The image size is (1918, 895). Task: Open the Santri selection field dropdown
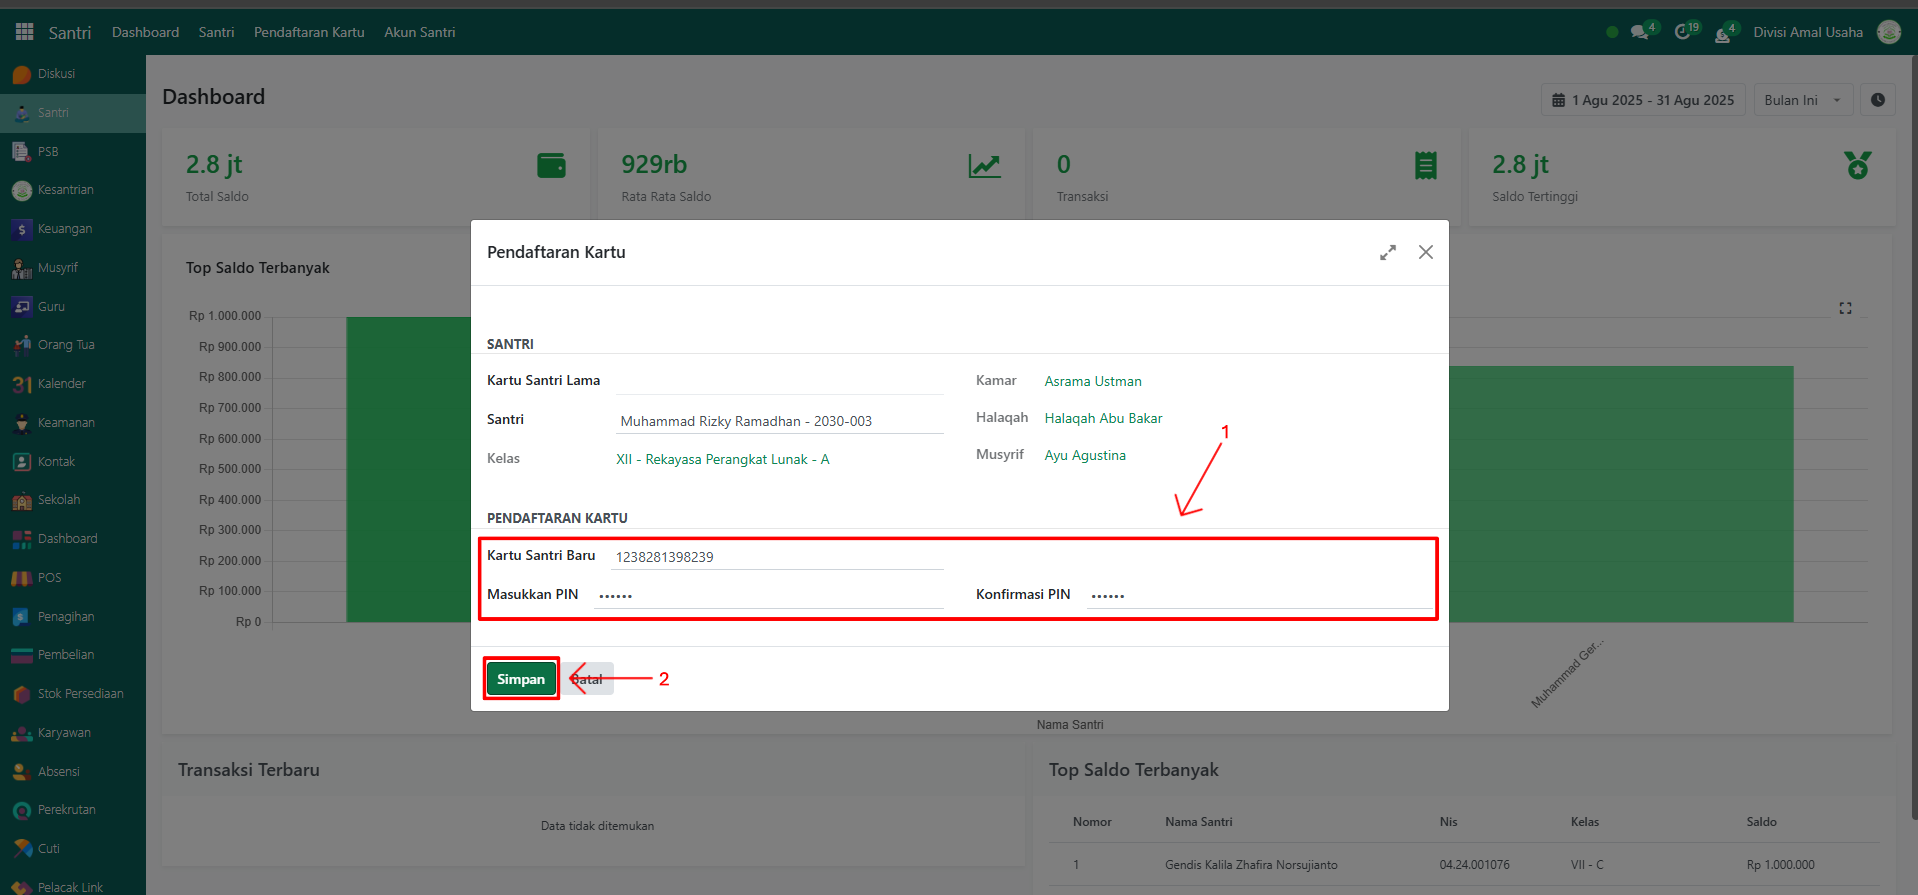(x=778, y=421)
